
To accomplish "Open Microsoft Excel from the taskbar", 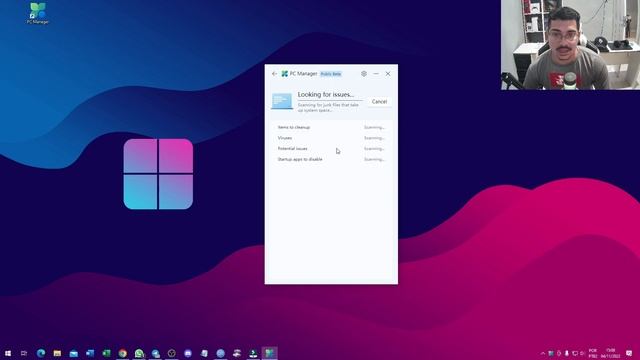I will [106, 353].
